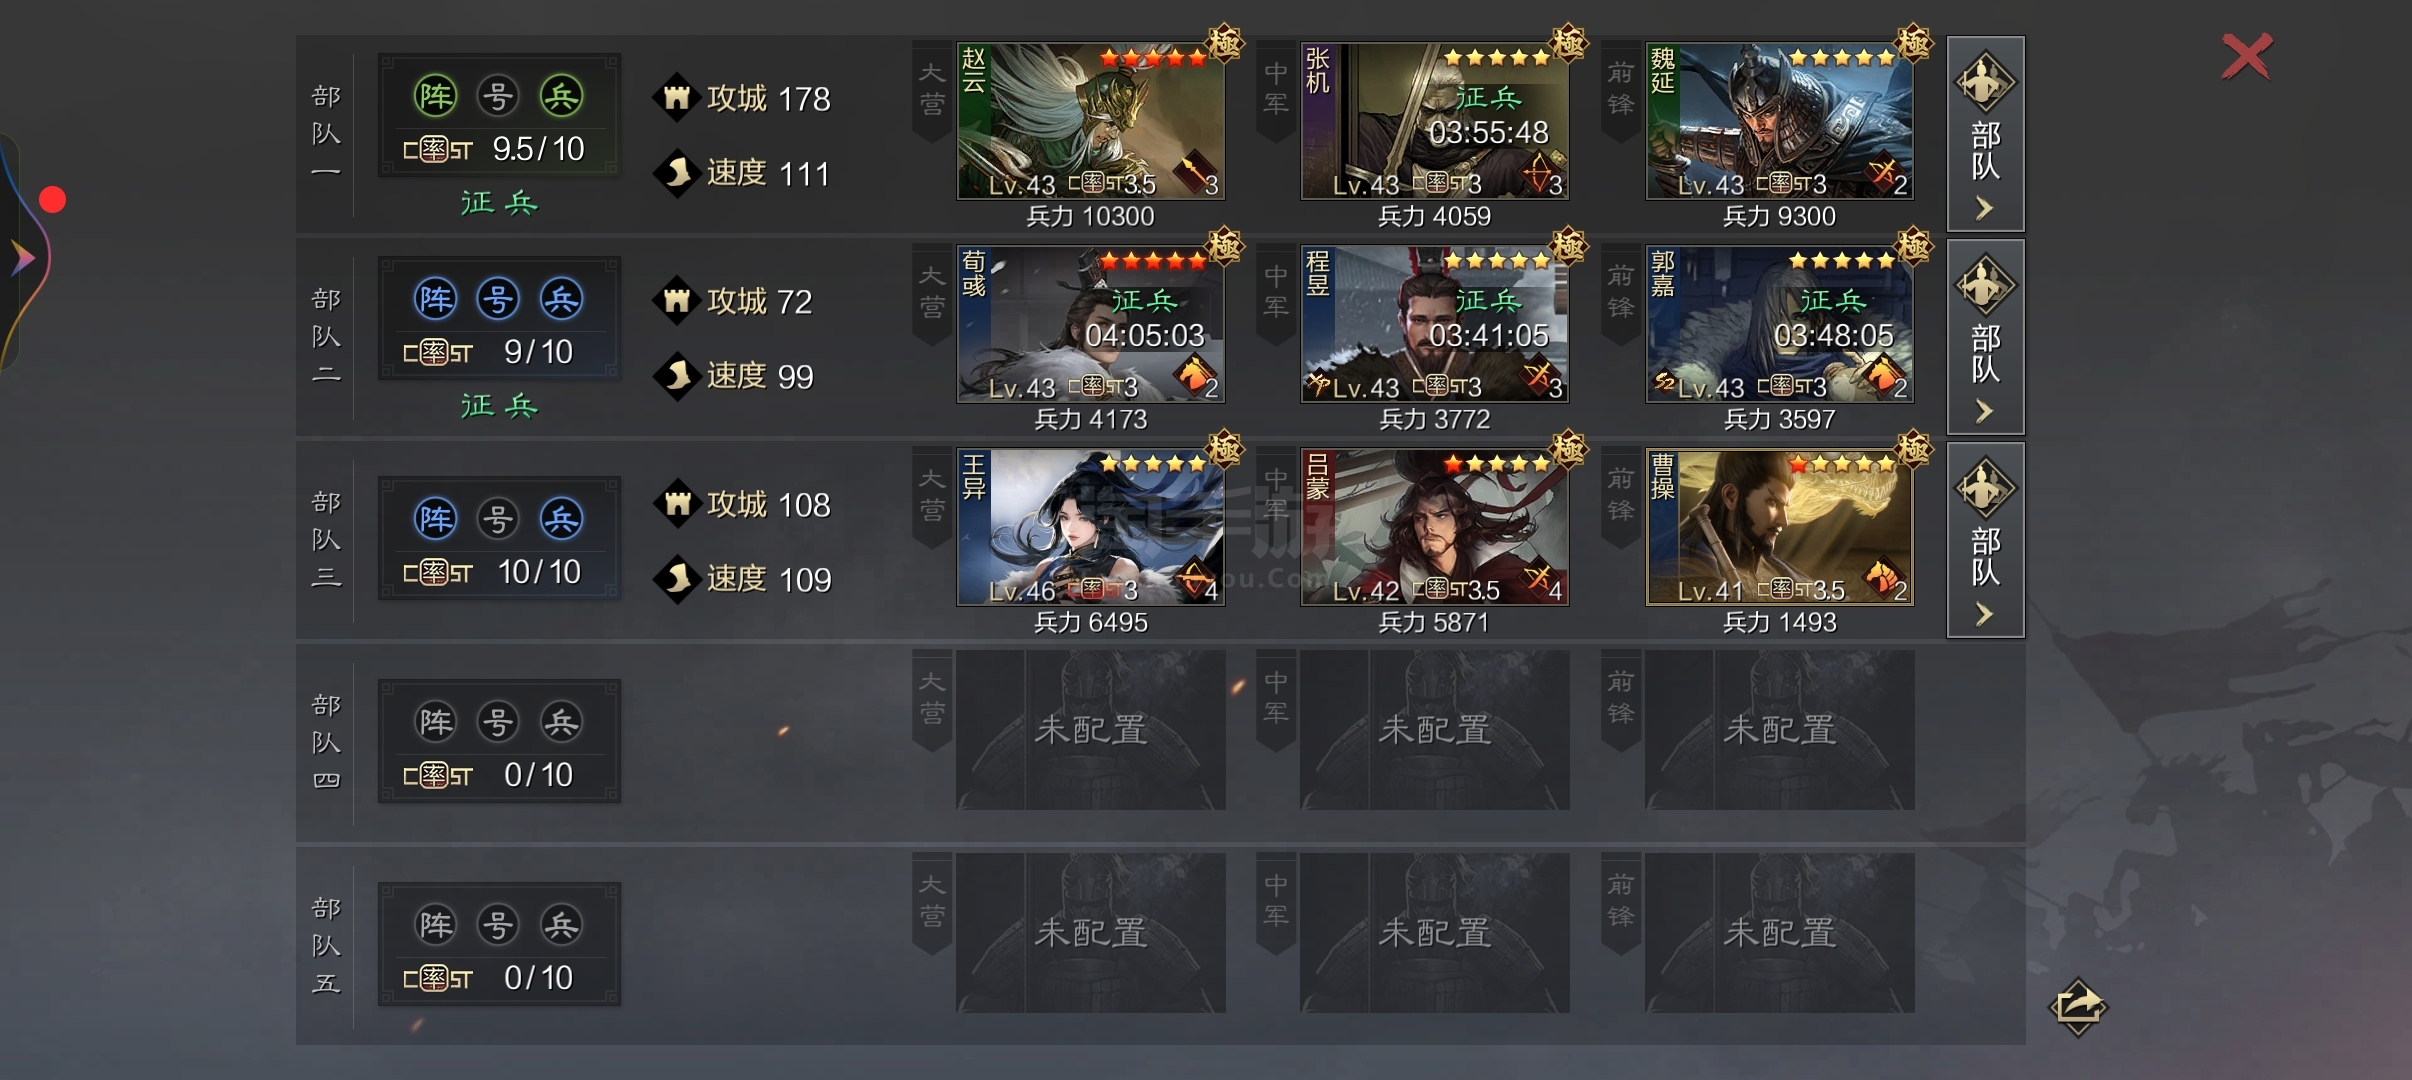Open the 部队 arrow panel for 部队三
This screenshot has width=2412, height=1080.
tap(1986, 540)
